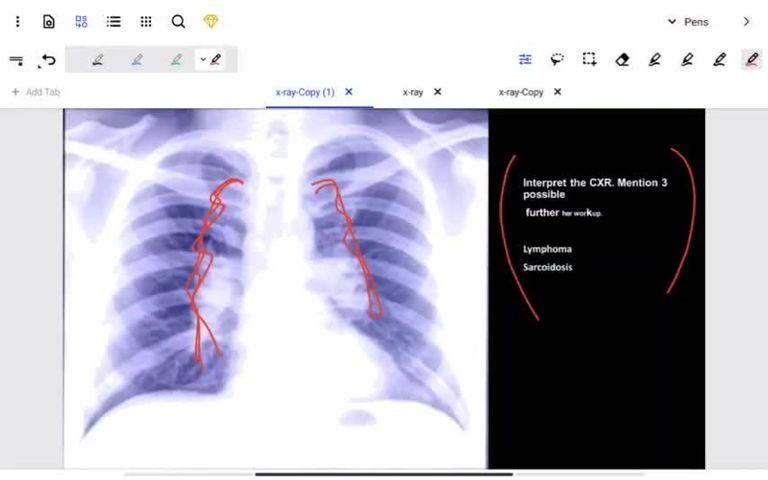Switch to the x-ray-Copy (1) tab
768x480 pixels.
(305, 92)
